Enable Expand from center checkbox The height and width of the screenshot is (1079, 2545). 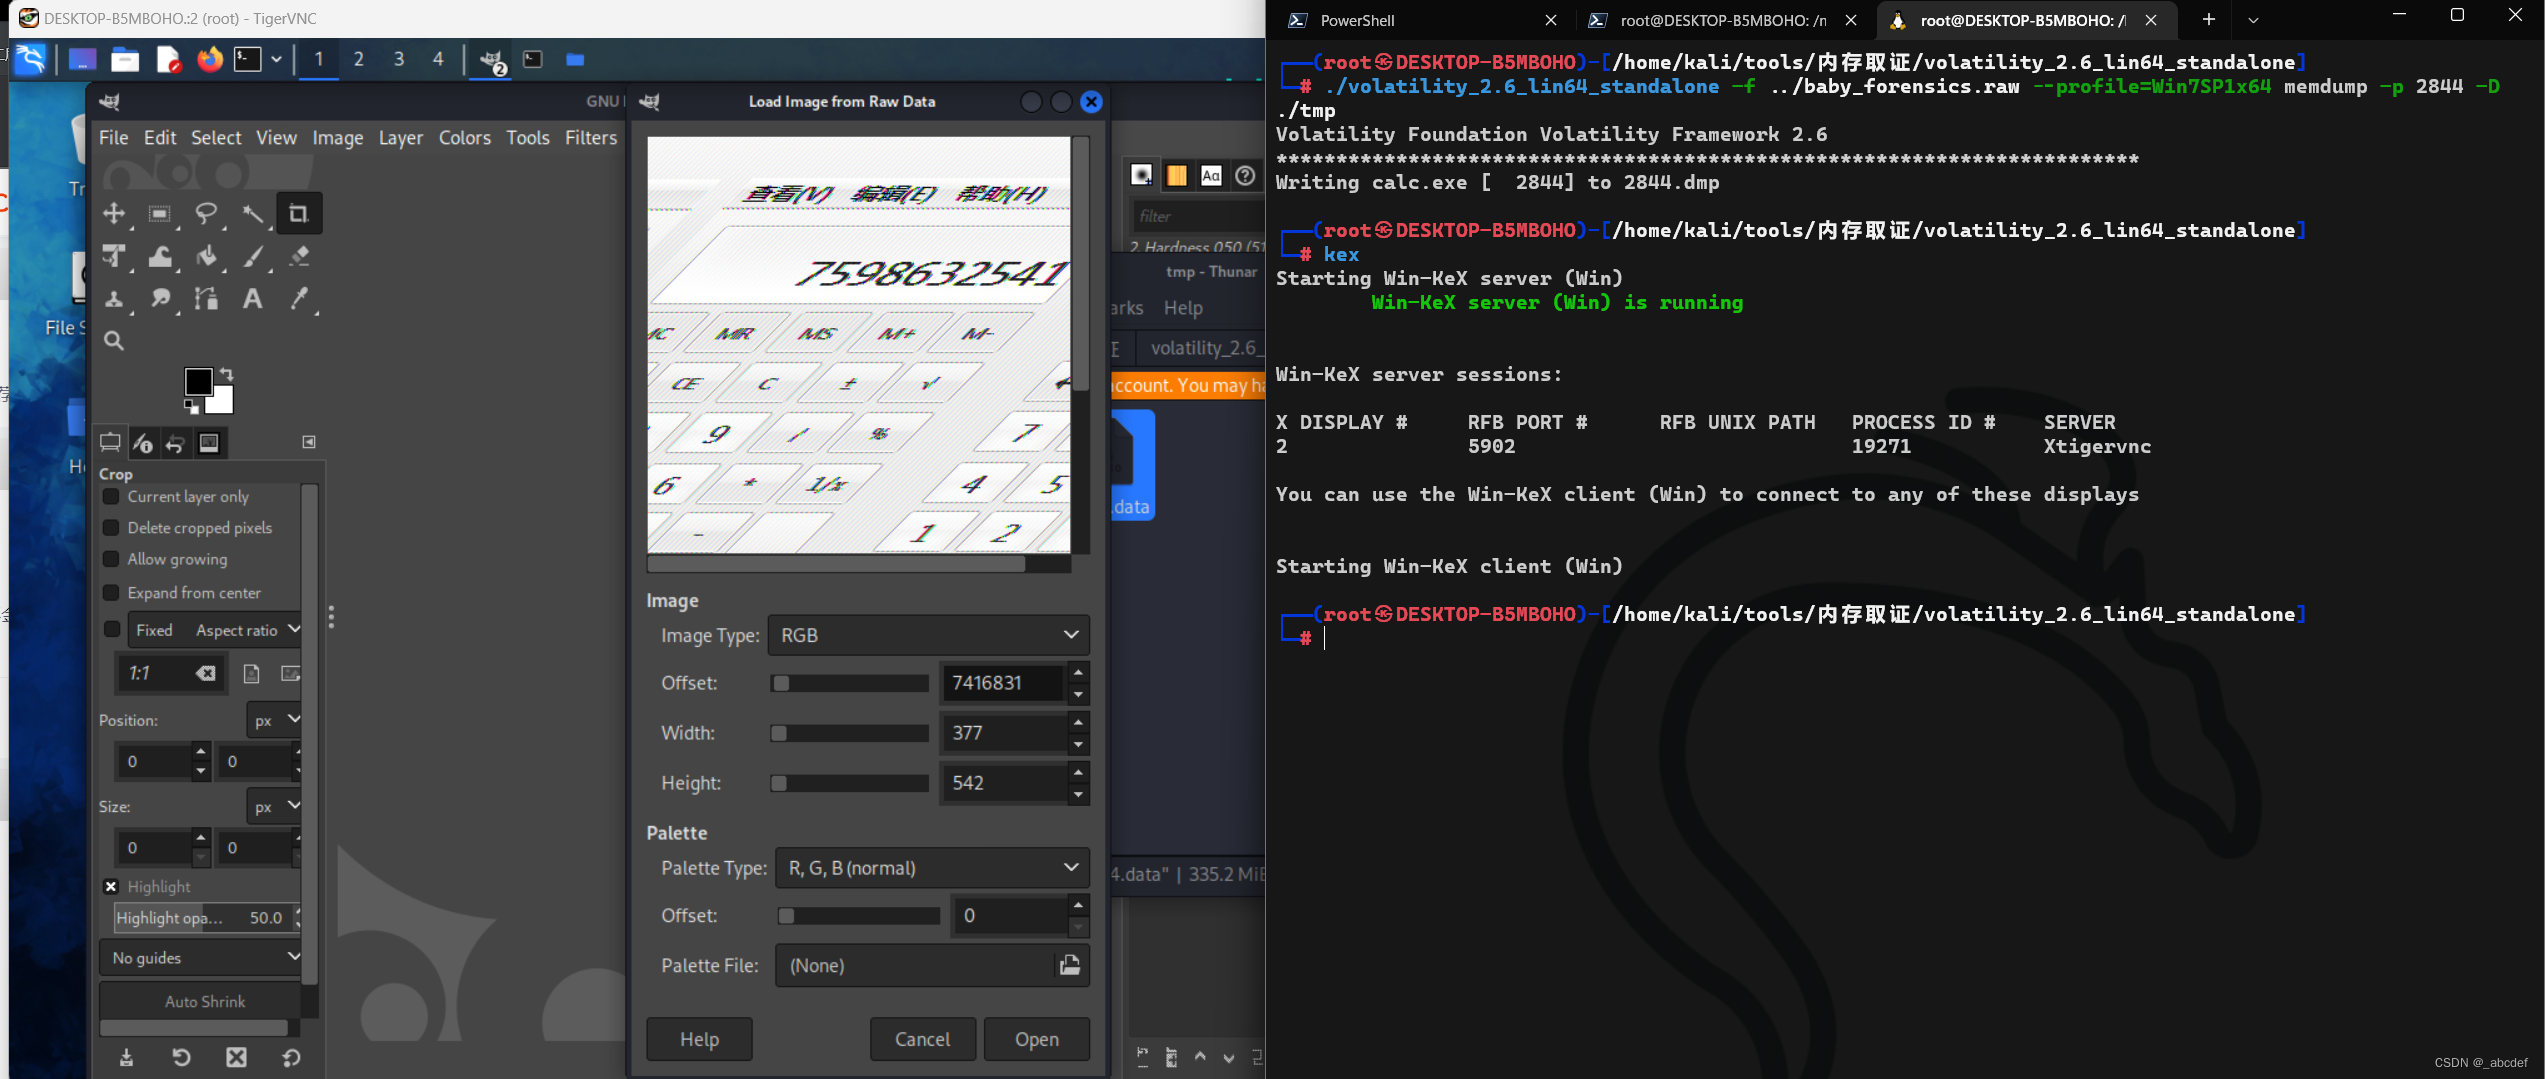(111, 593)
